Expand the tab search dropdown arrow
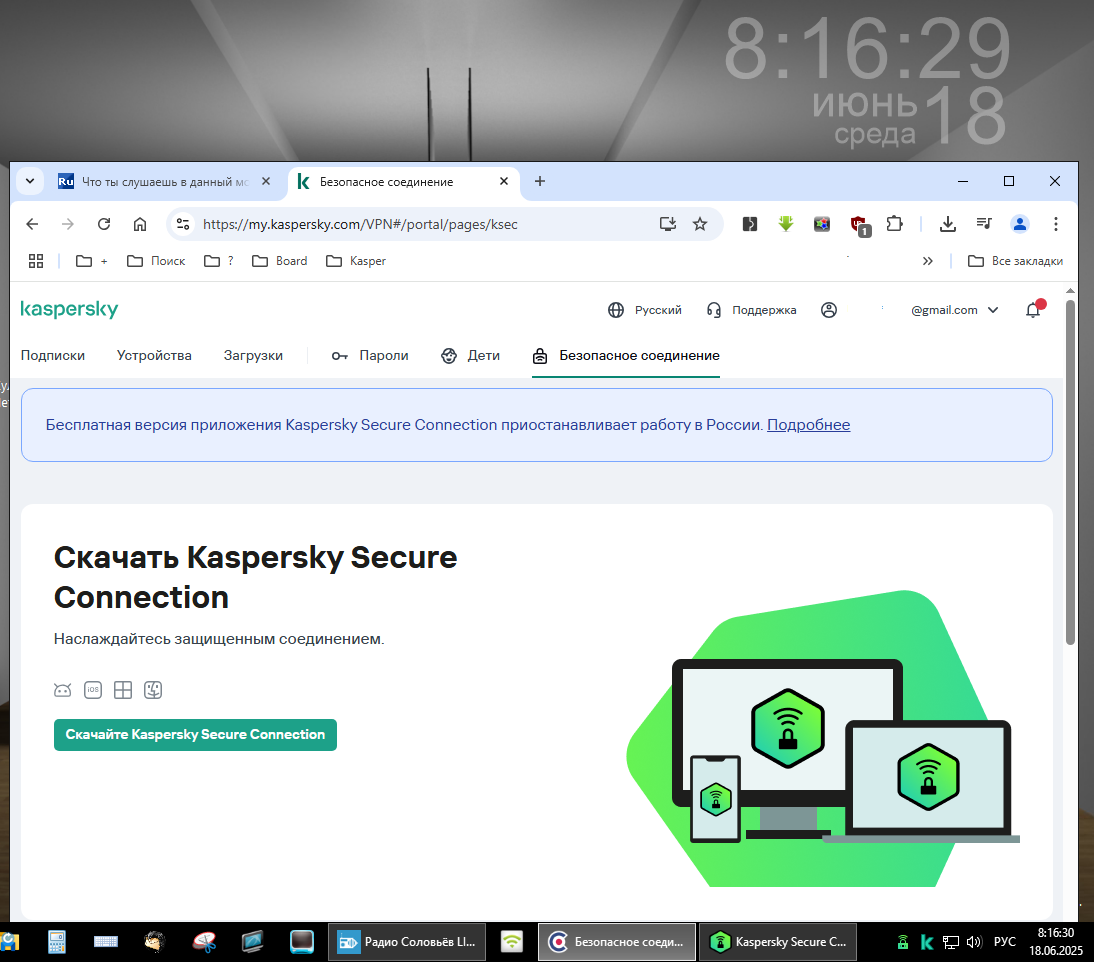This screenshot has height=962, width=1094. coord(30,181)
